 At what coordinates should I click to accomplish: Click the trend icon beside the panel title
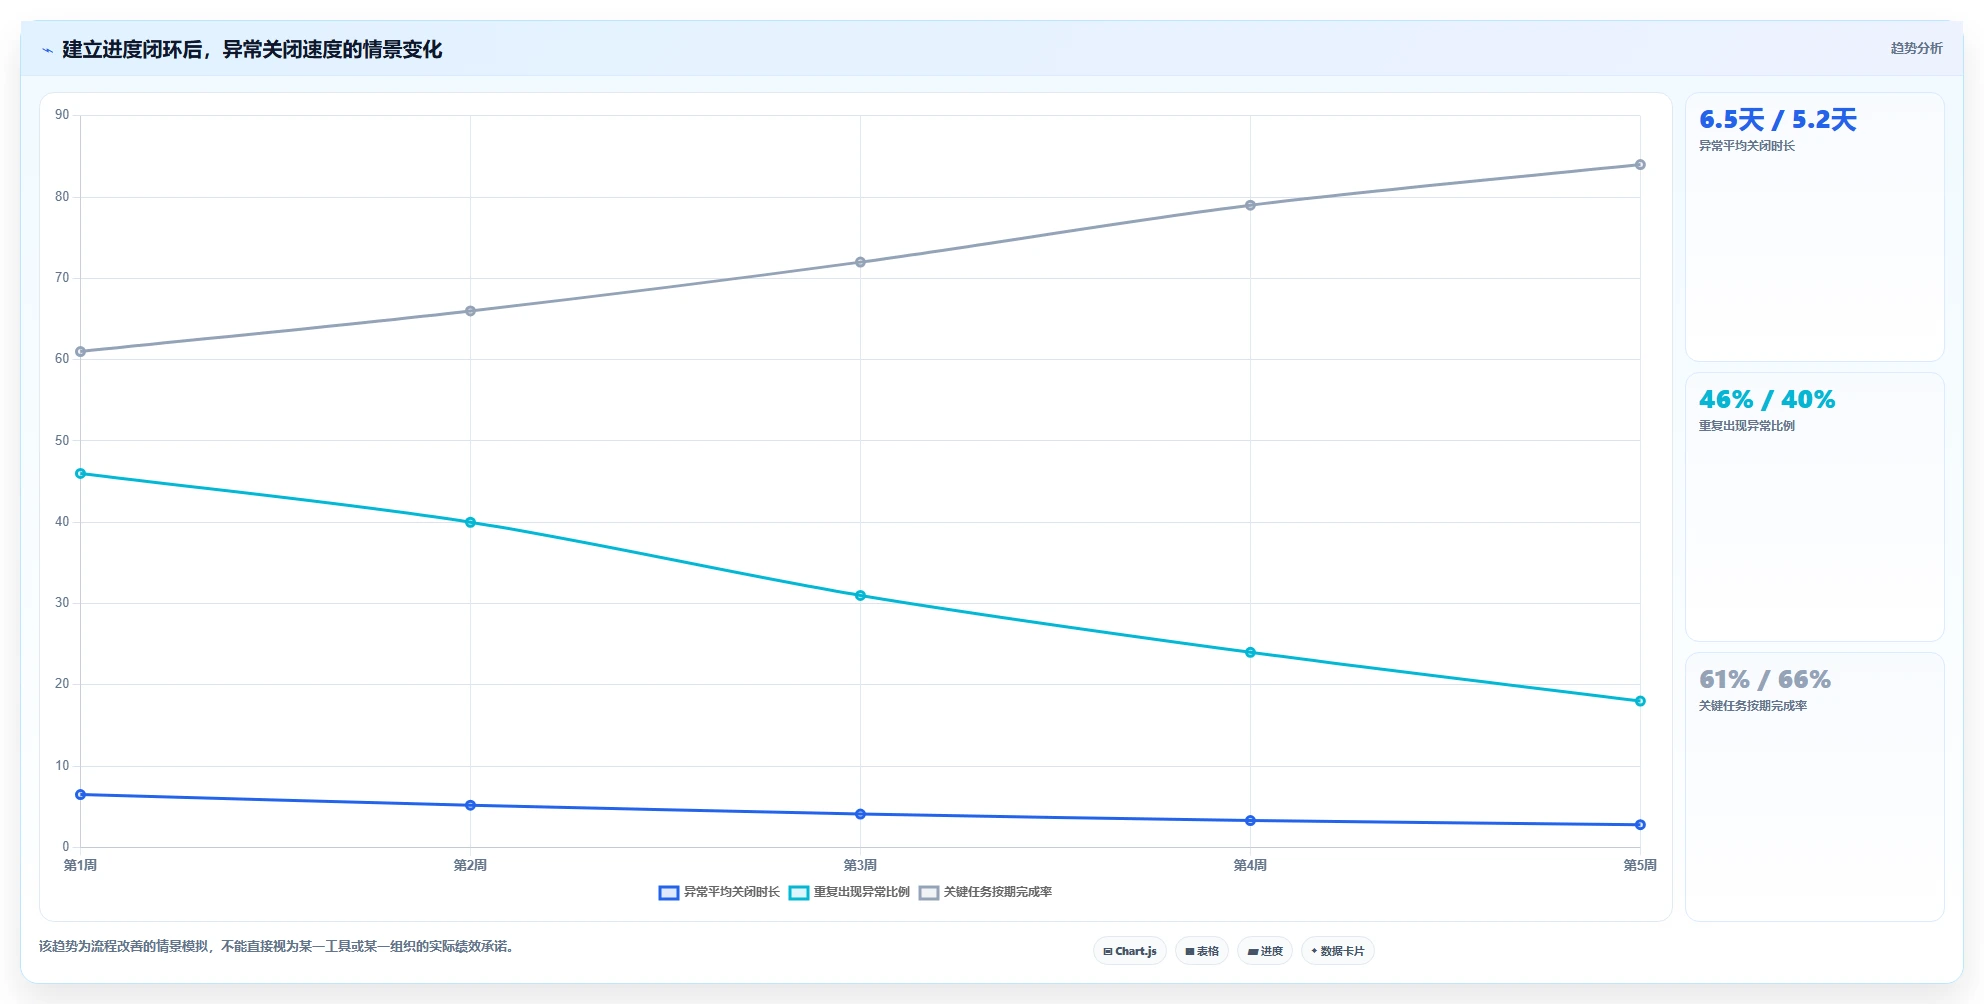pos(47,50)
